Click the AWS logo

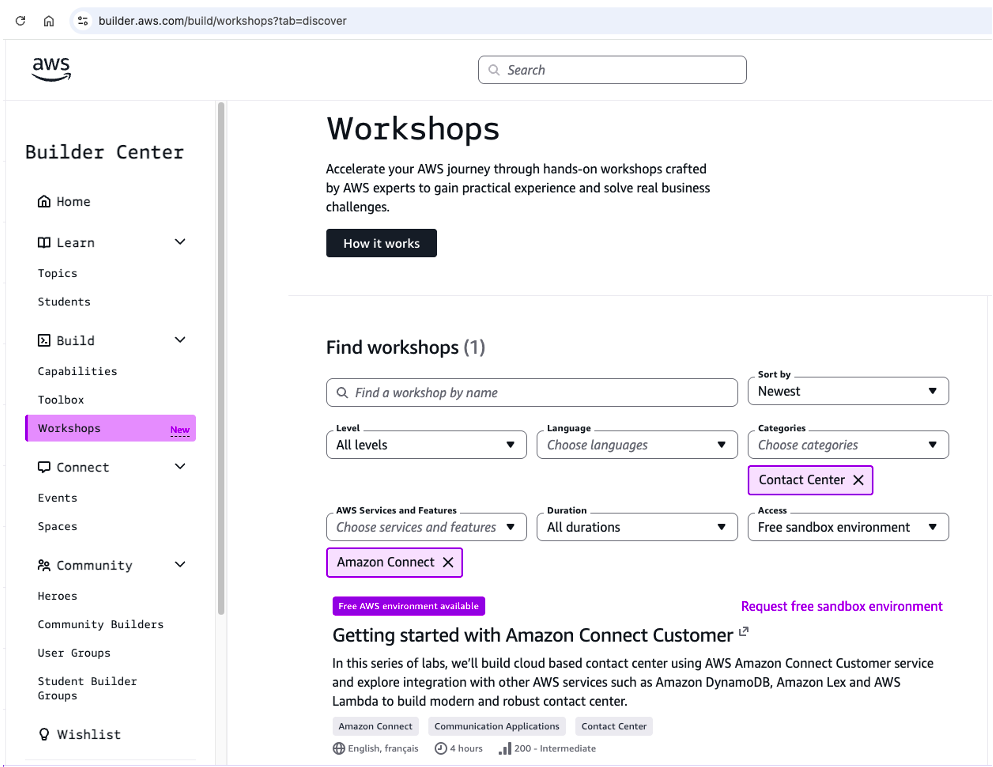click(51, 69)
